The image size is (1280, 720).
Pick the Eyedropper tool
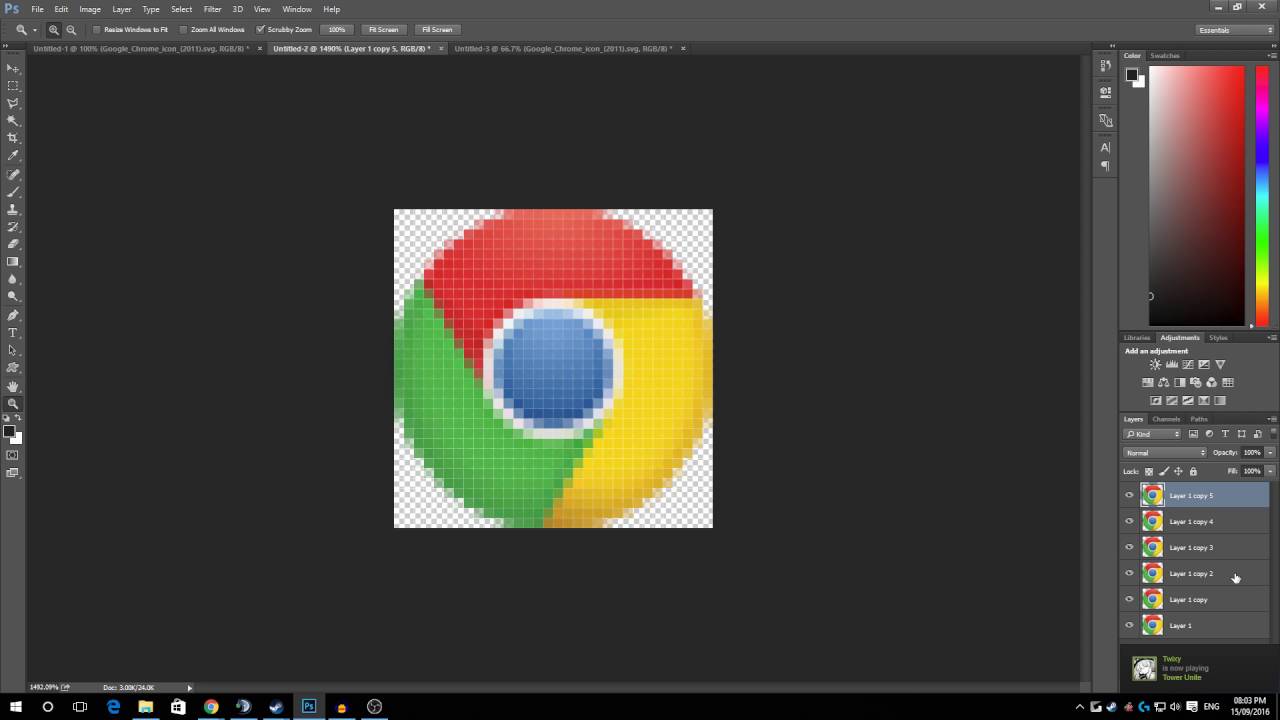(13, 156)
